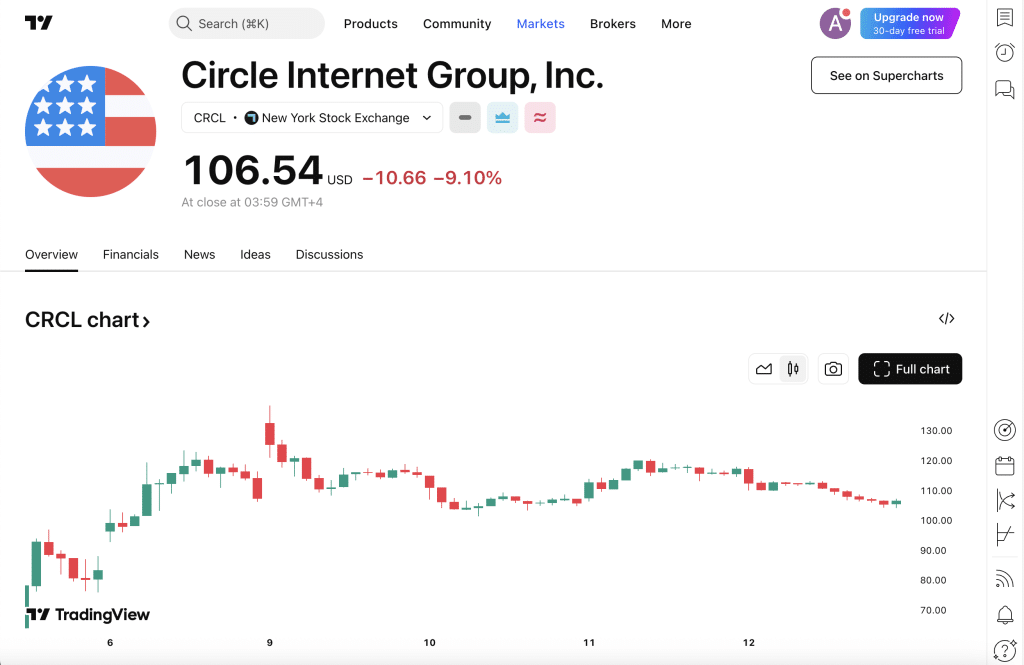Open the watchlist panel icon
Viewport: 1024px width, 665px height.
(x=1005, y=19)
